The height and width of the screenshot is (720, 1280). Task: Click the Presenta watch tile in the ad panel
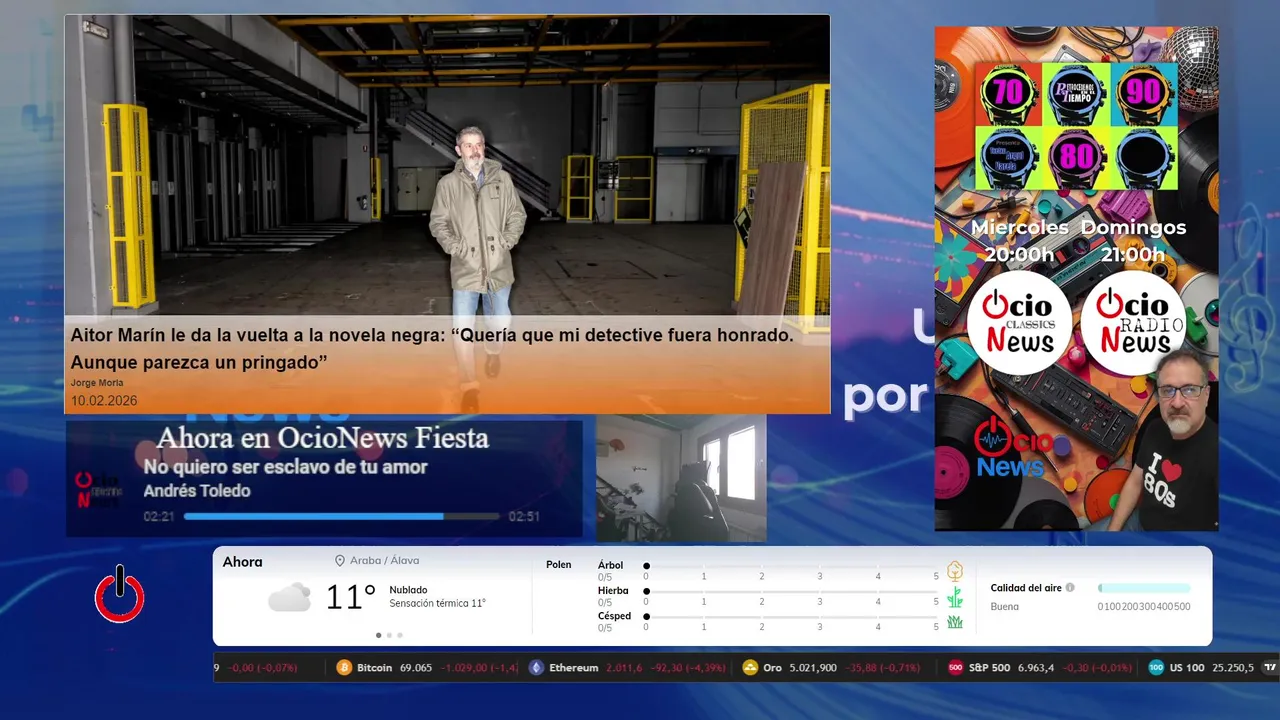(1008, 158)
